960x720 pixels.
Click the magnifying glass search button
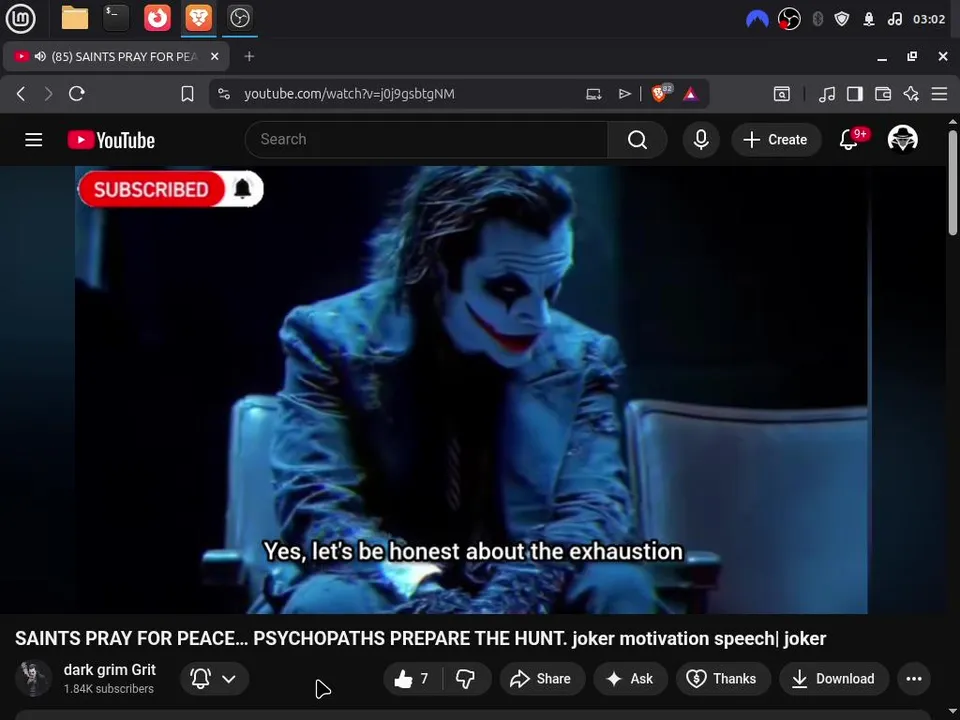click(x=637, y=140)
